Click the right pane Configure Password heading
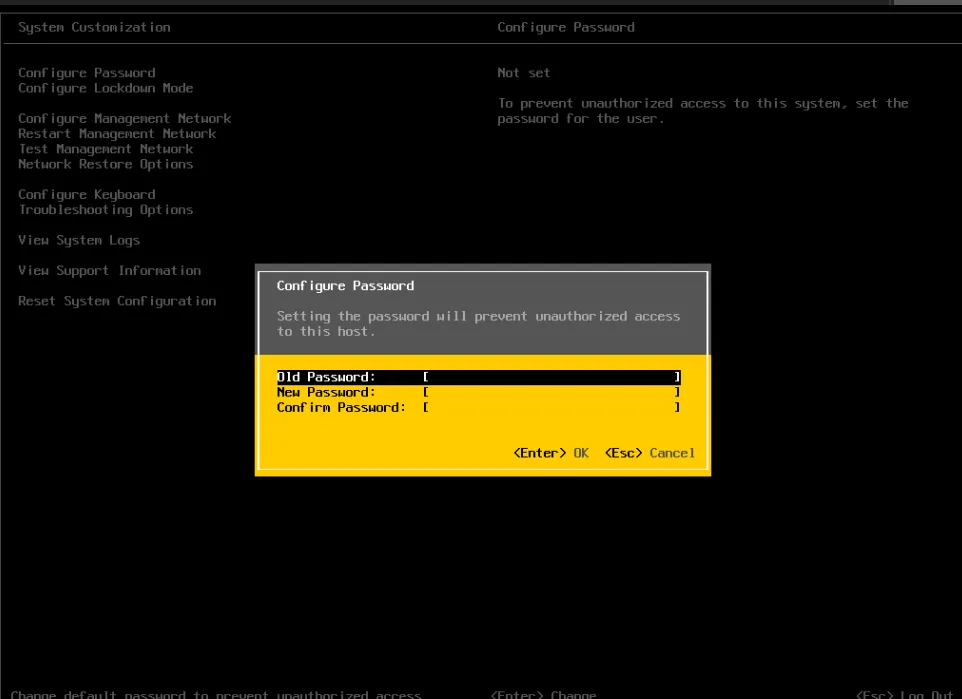 click(x=566, y=28)
